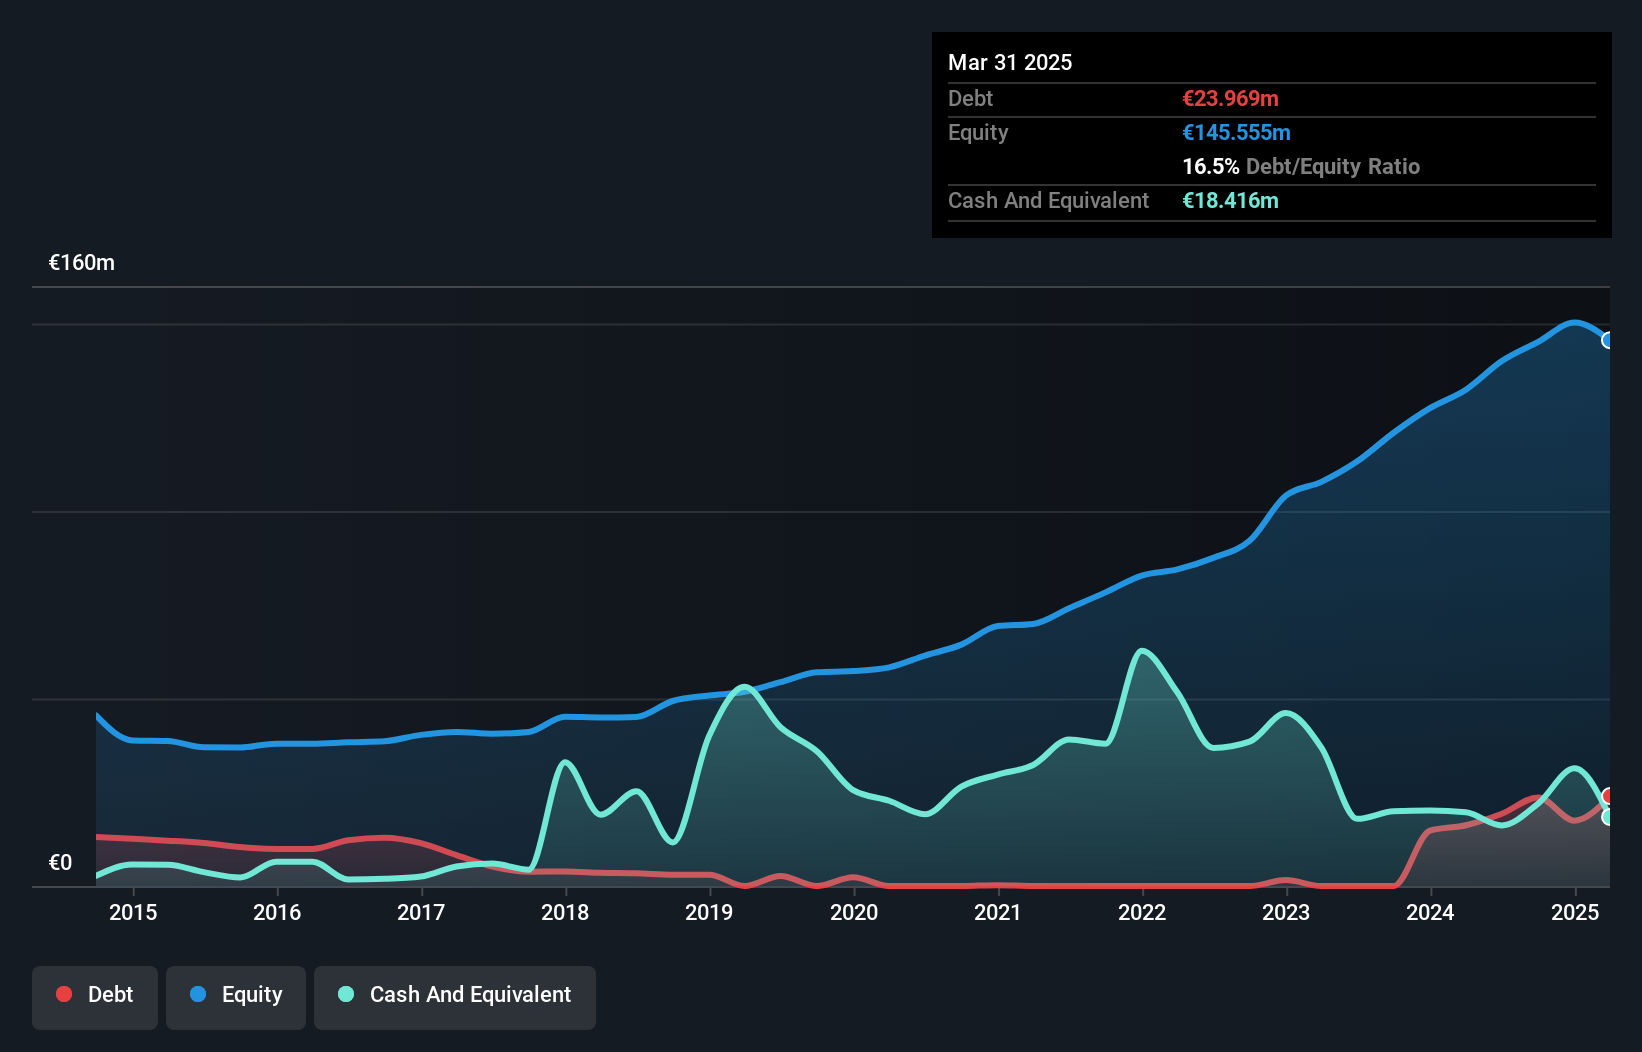Click the teal Cash legend dot
The height and width of the screenshot is (1052, 1642).
346,994
